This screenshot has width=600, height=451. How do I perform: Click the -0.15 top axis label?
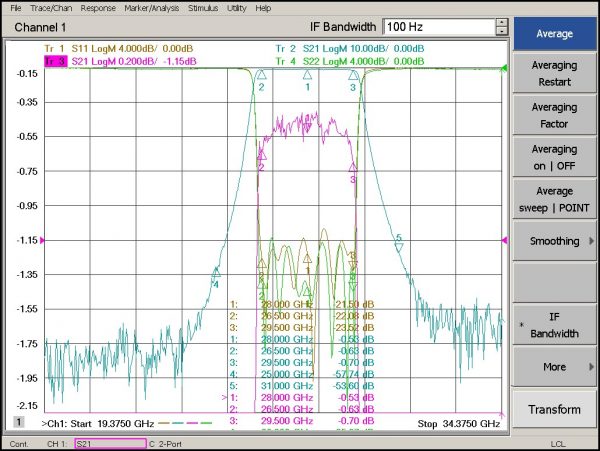coord(27,74)
